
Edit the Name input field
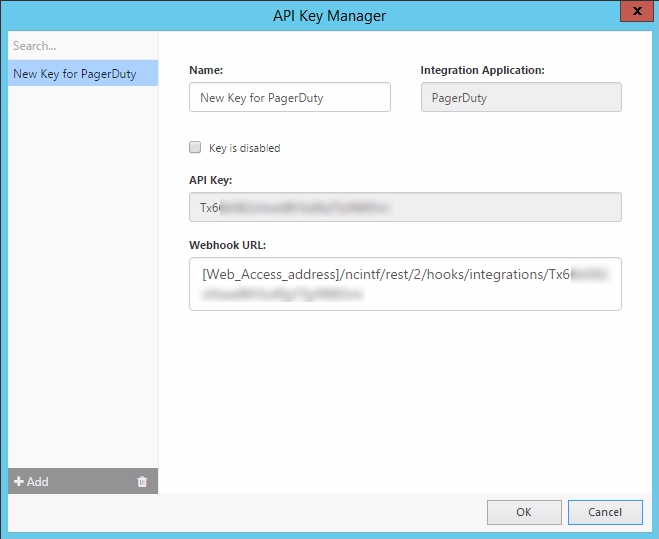[290, 97]
